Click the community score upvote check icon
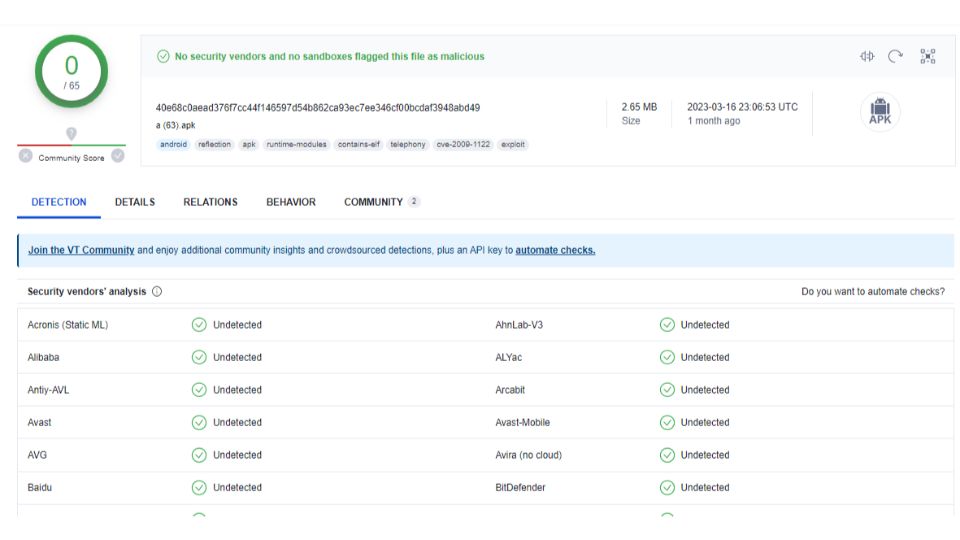960x540 pixels. pos(118,156)
